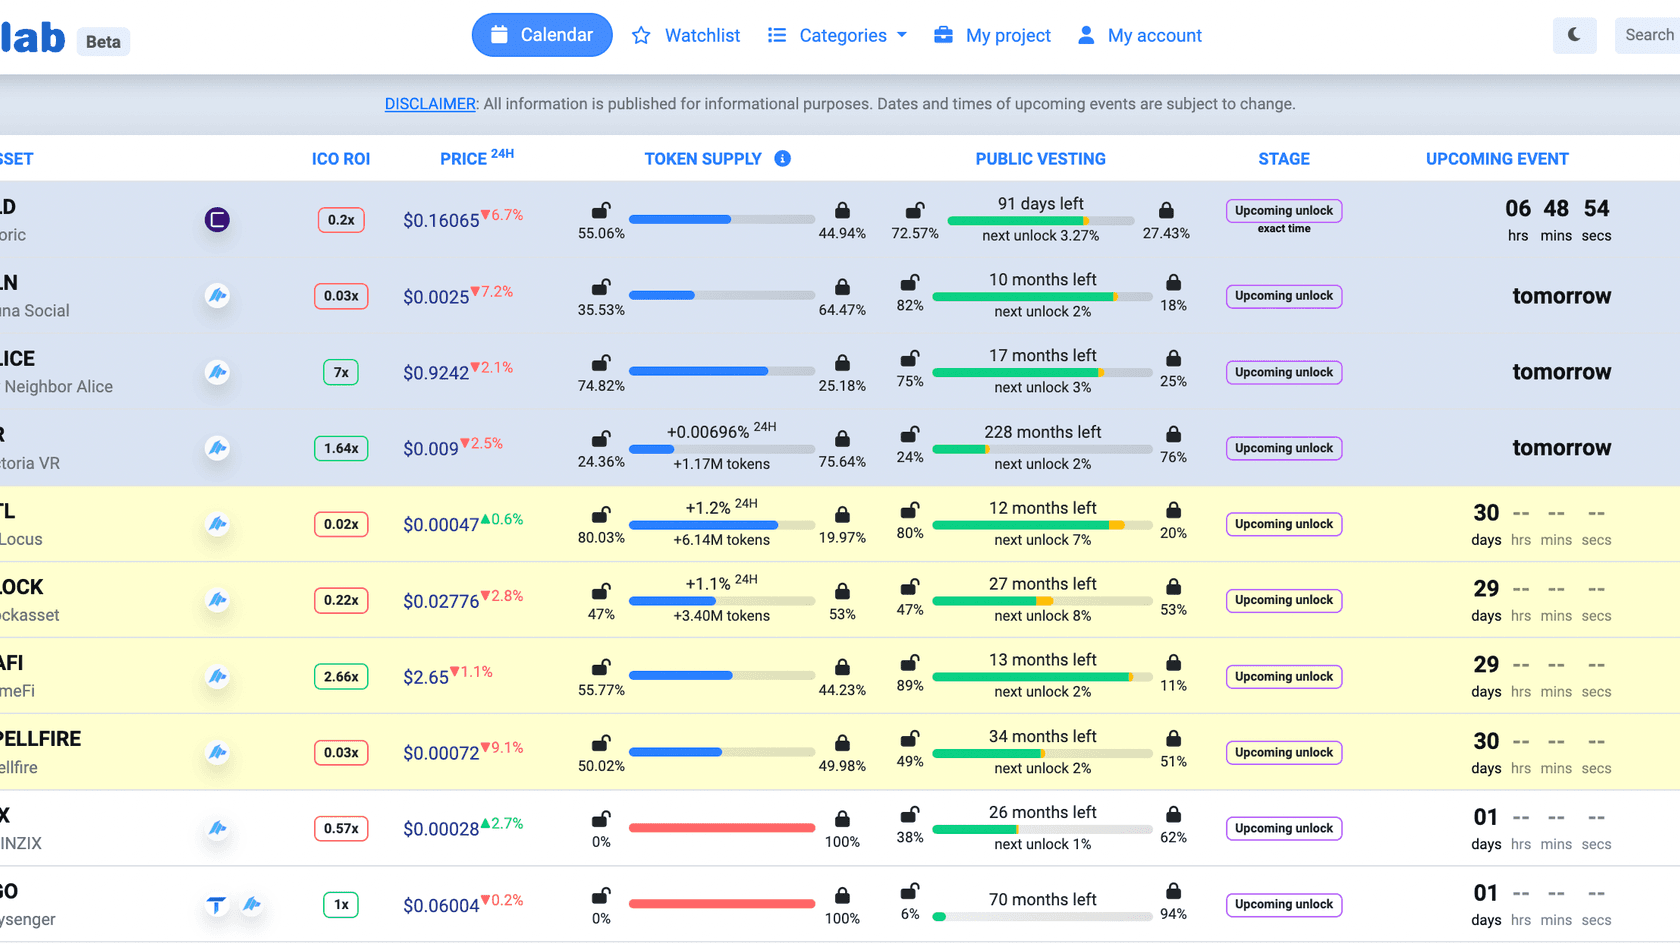1680x944 pixels.
Task: Click launchpad icon in the Locus row
Action: coord(217,524)
